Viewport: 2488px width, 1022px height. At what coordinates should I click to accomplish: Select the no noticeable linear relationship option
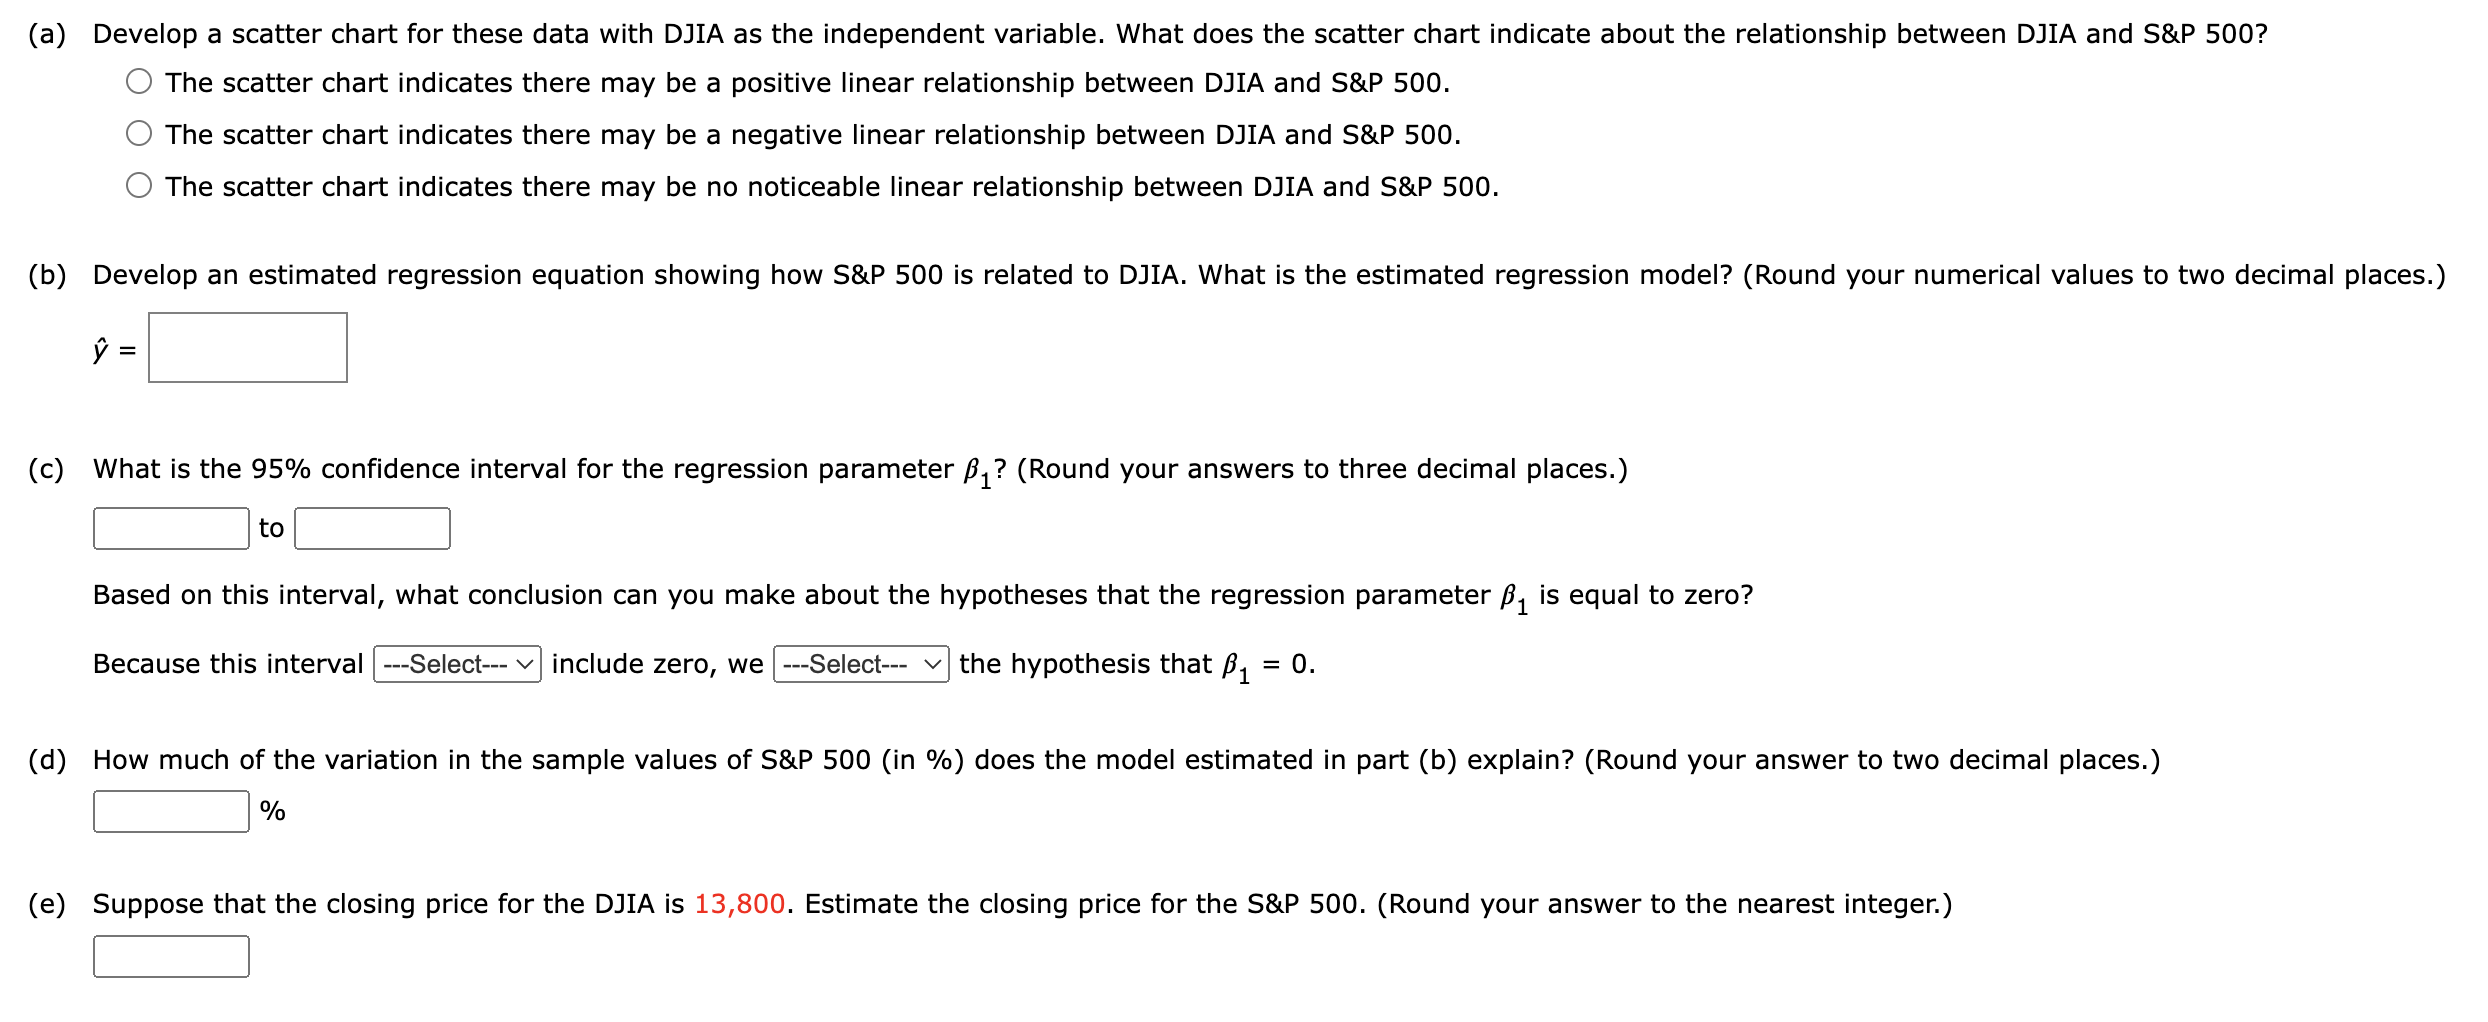(139, 186)
